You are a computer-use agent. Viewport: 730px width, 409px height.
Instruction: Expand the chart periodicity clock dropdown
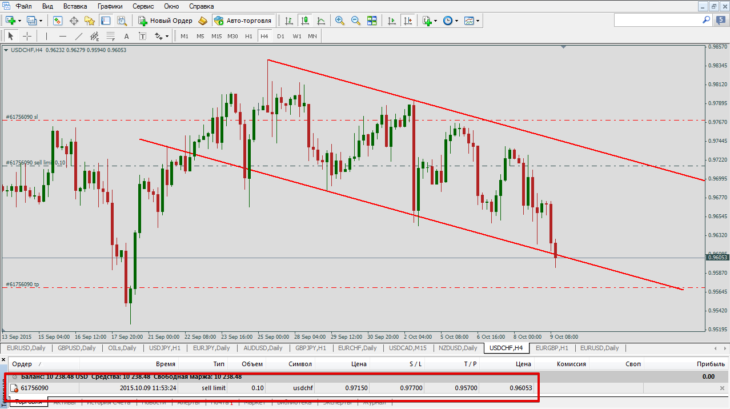456,21
